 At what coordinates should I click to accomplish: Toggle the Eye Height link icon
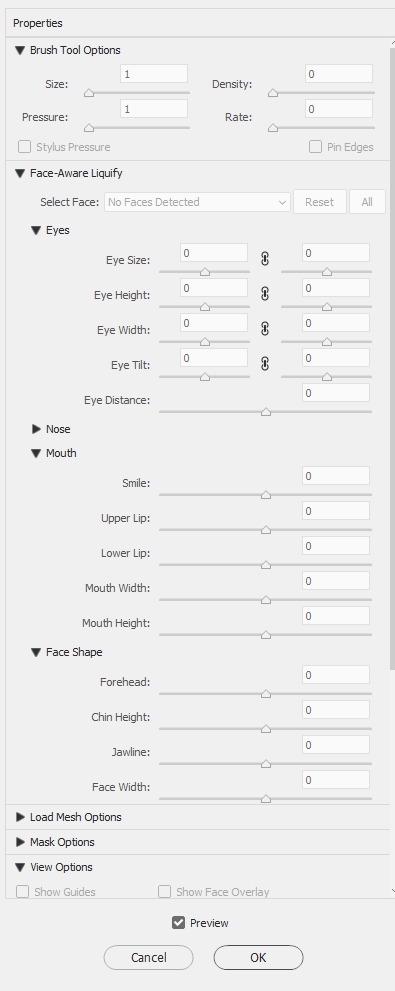[x=265, y=294]
